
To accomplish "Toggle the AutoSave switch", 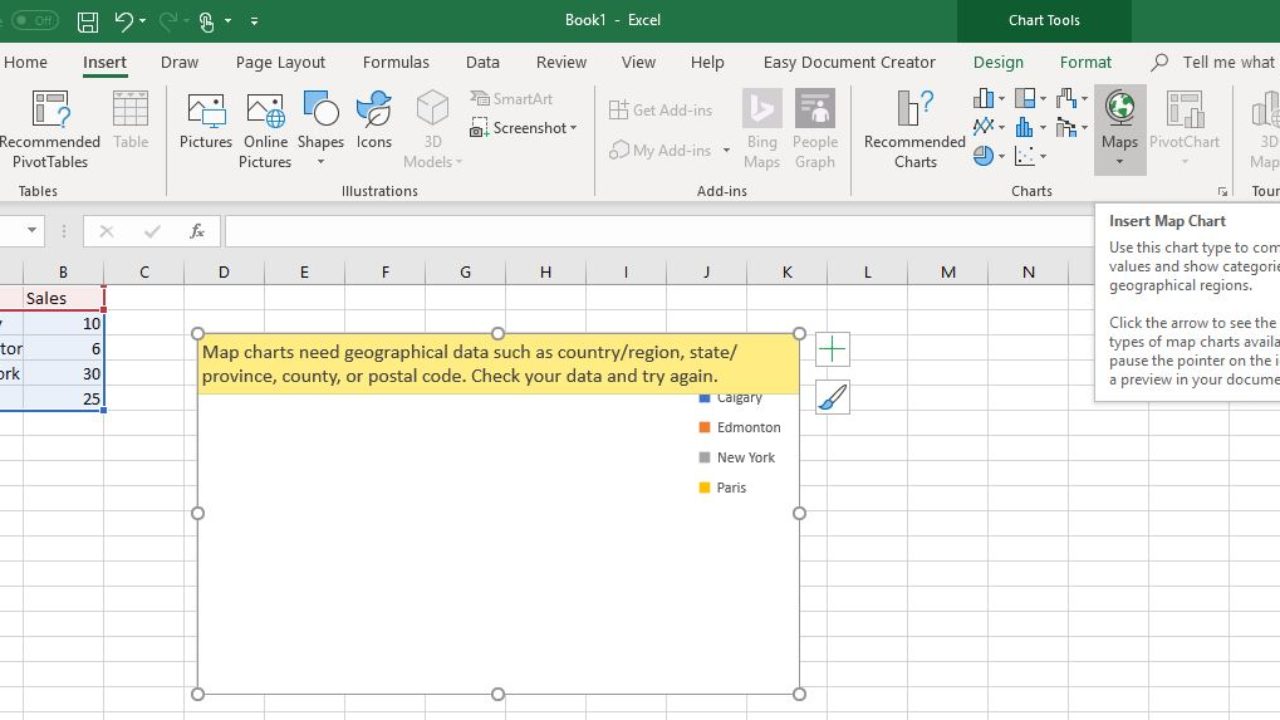I will coord(34,20).
